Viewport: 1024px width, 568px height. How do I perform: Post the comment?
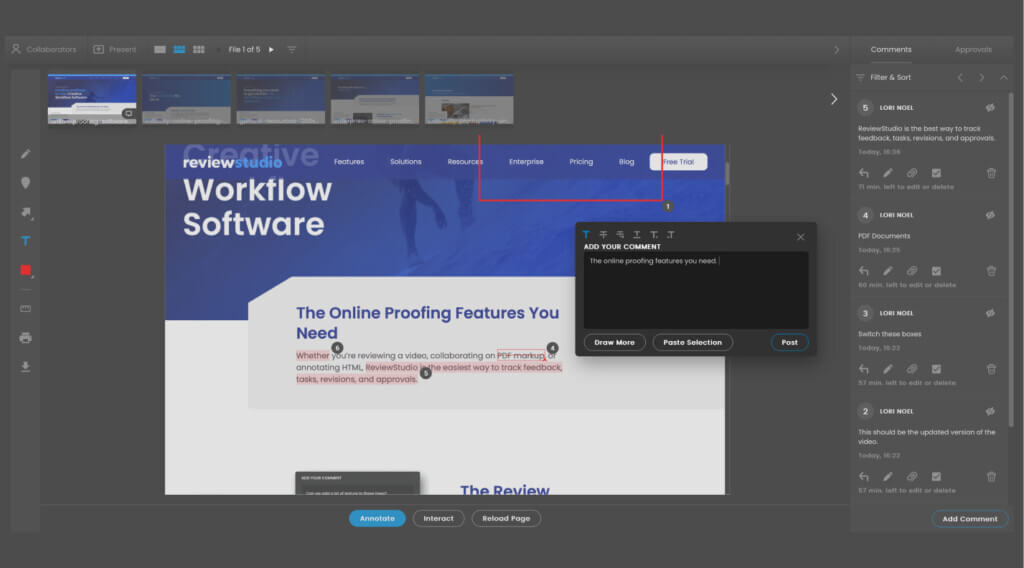pos(790,342)
